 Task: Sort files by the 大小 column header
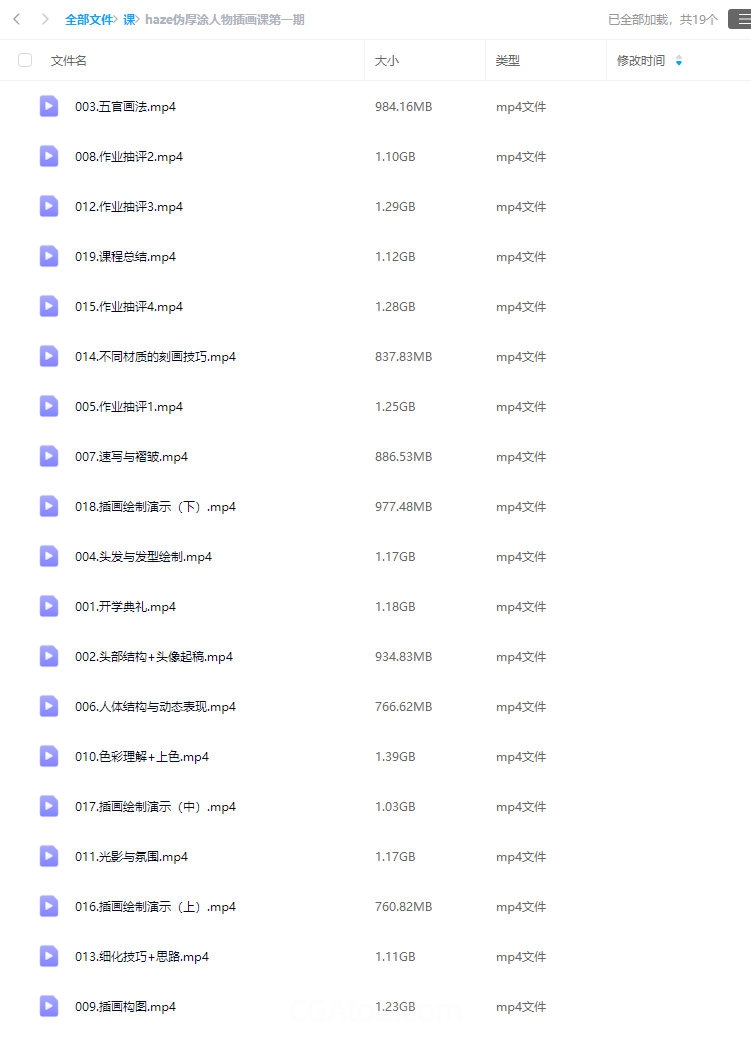[387, 61]
